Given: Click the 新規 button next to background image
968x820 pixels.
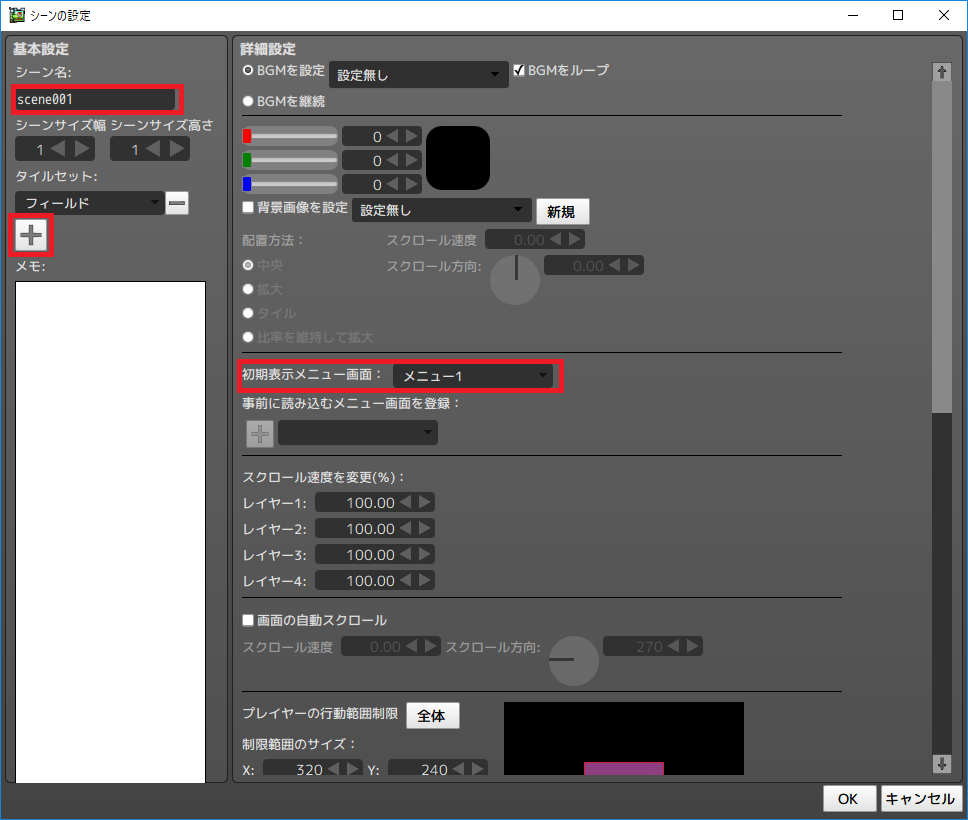Looking at the screenshot, I should 562,211.
